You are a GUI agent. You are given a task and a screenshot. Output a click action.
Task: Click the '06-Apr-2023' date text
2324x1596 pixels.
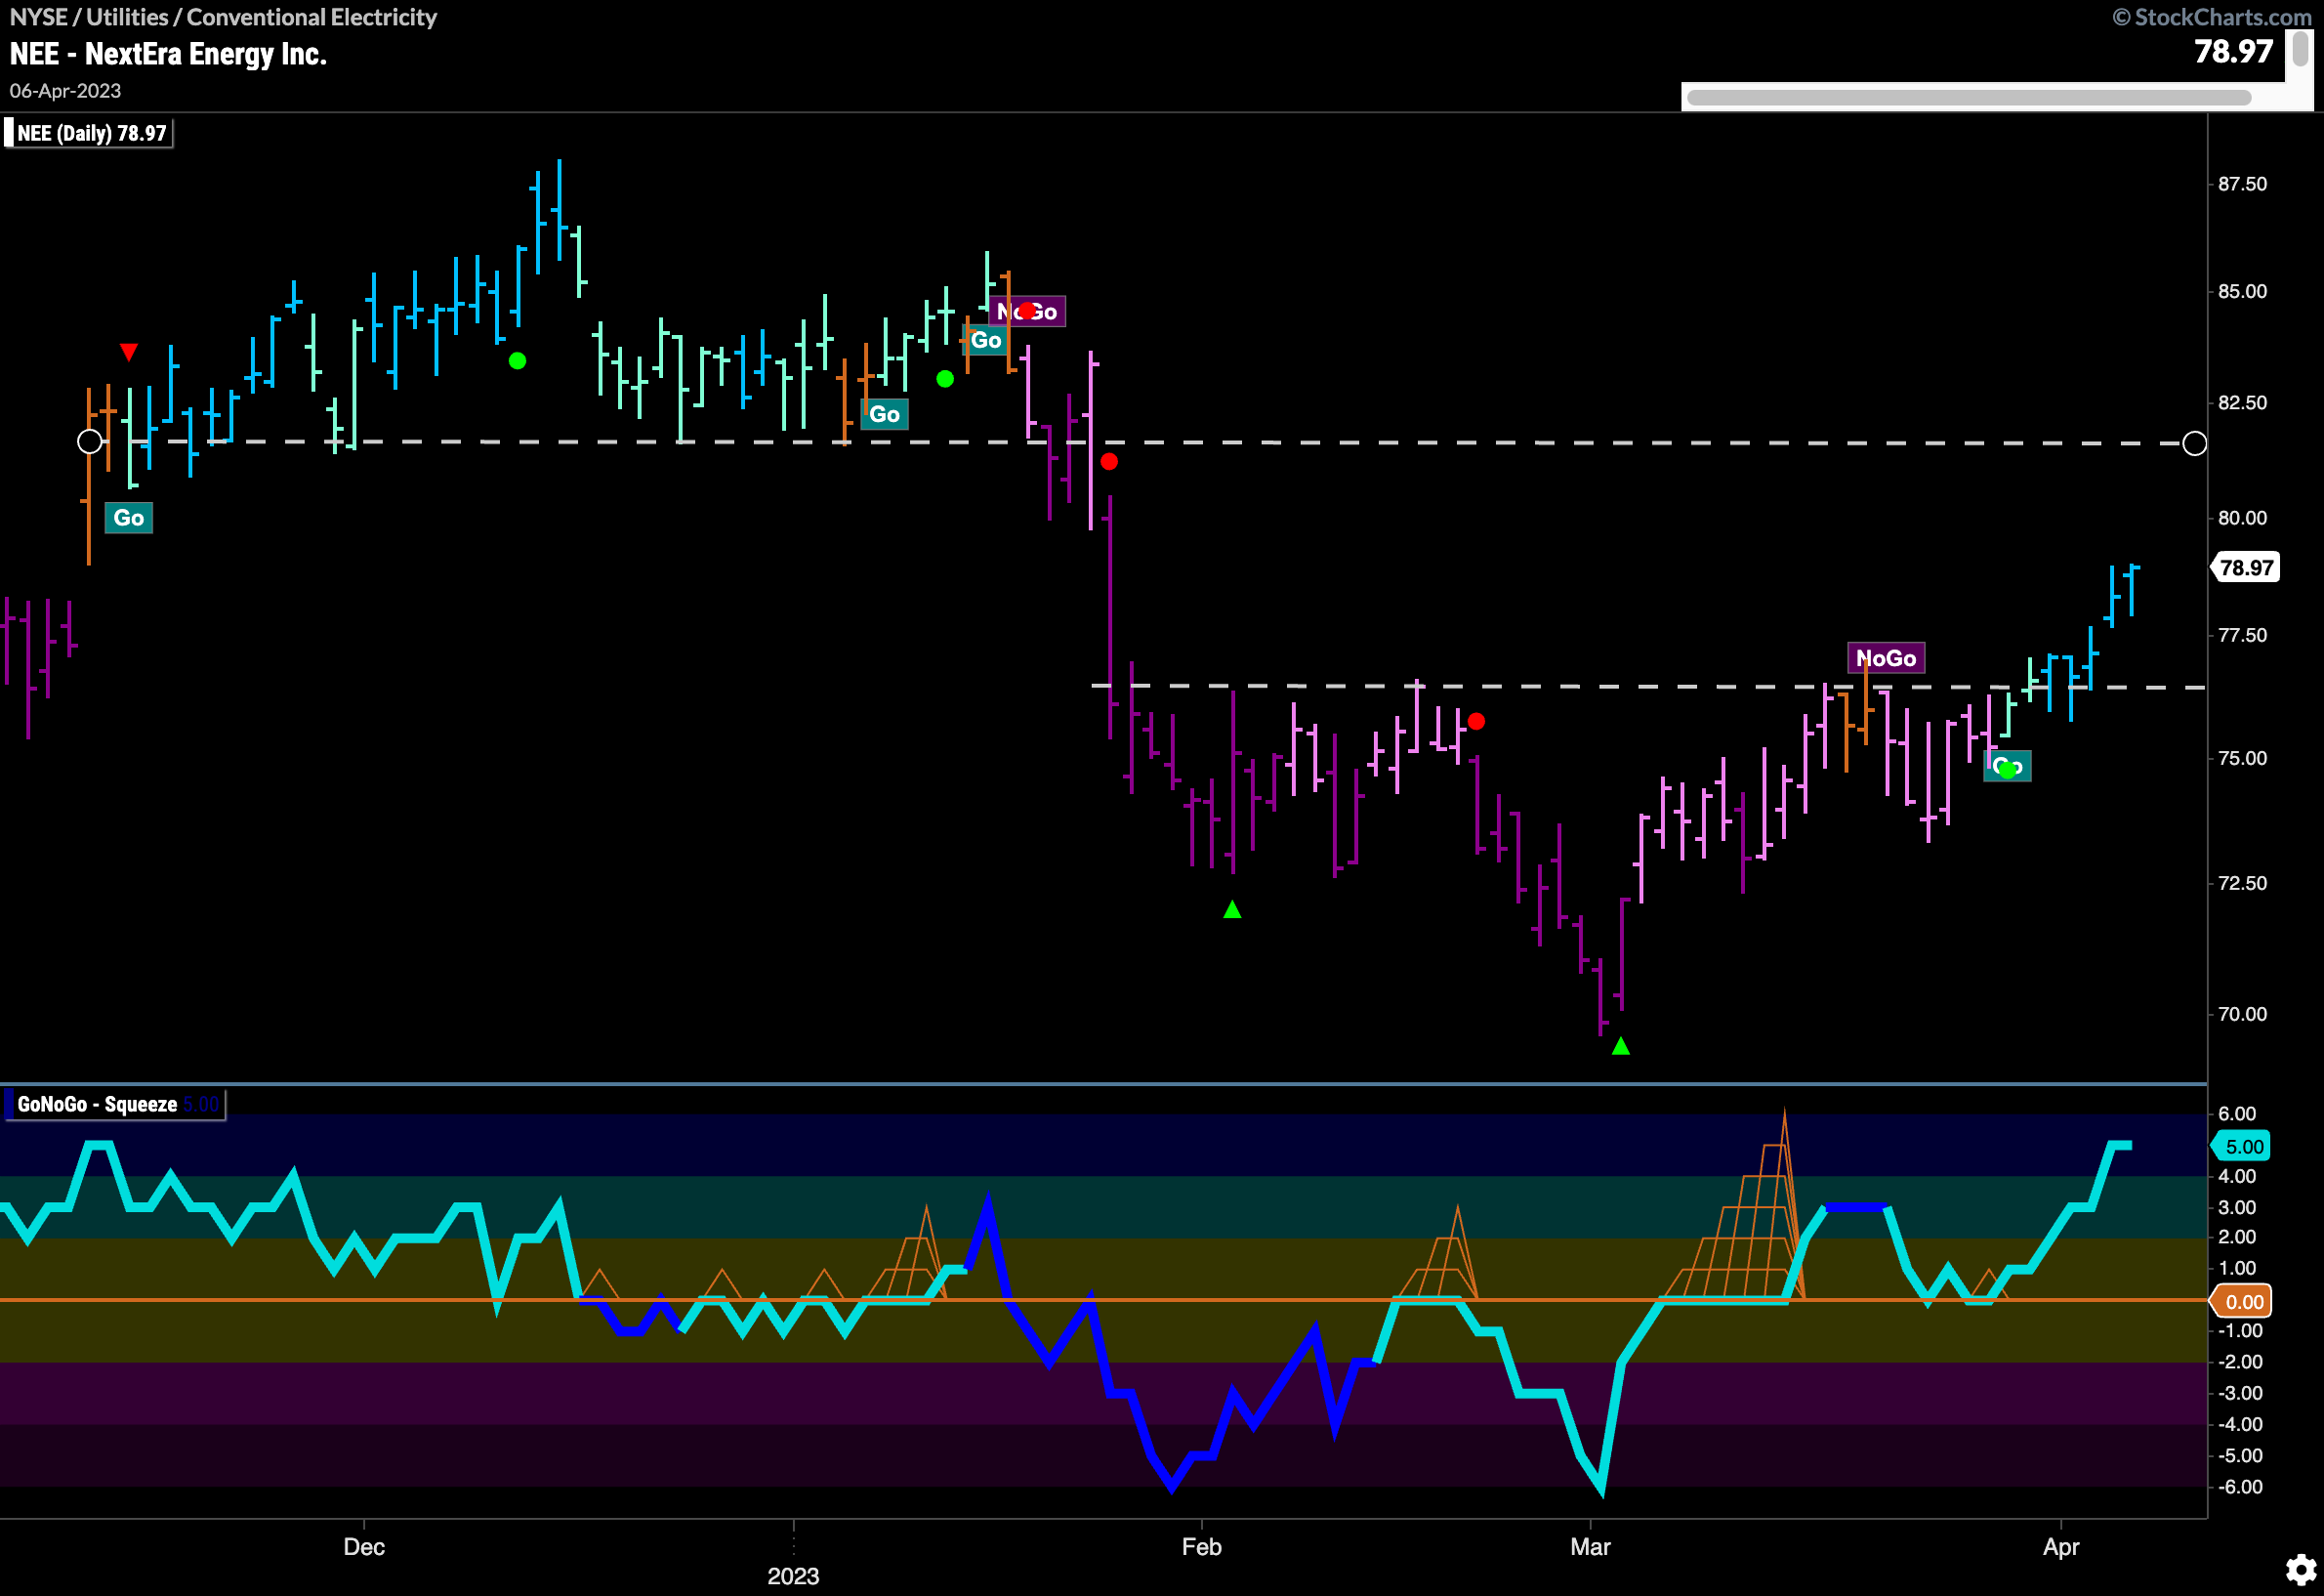coord(65,91)
